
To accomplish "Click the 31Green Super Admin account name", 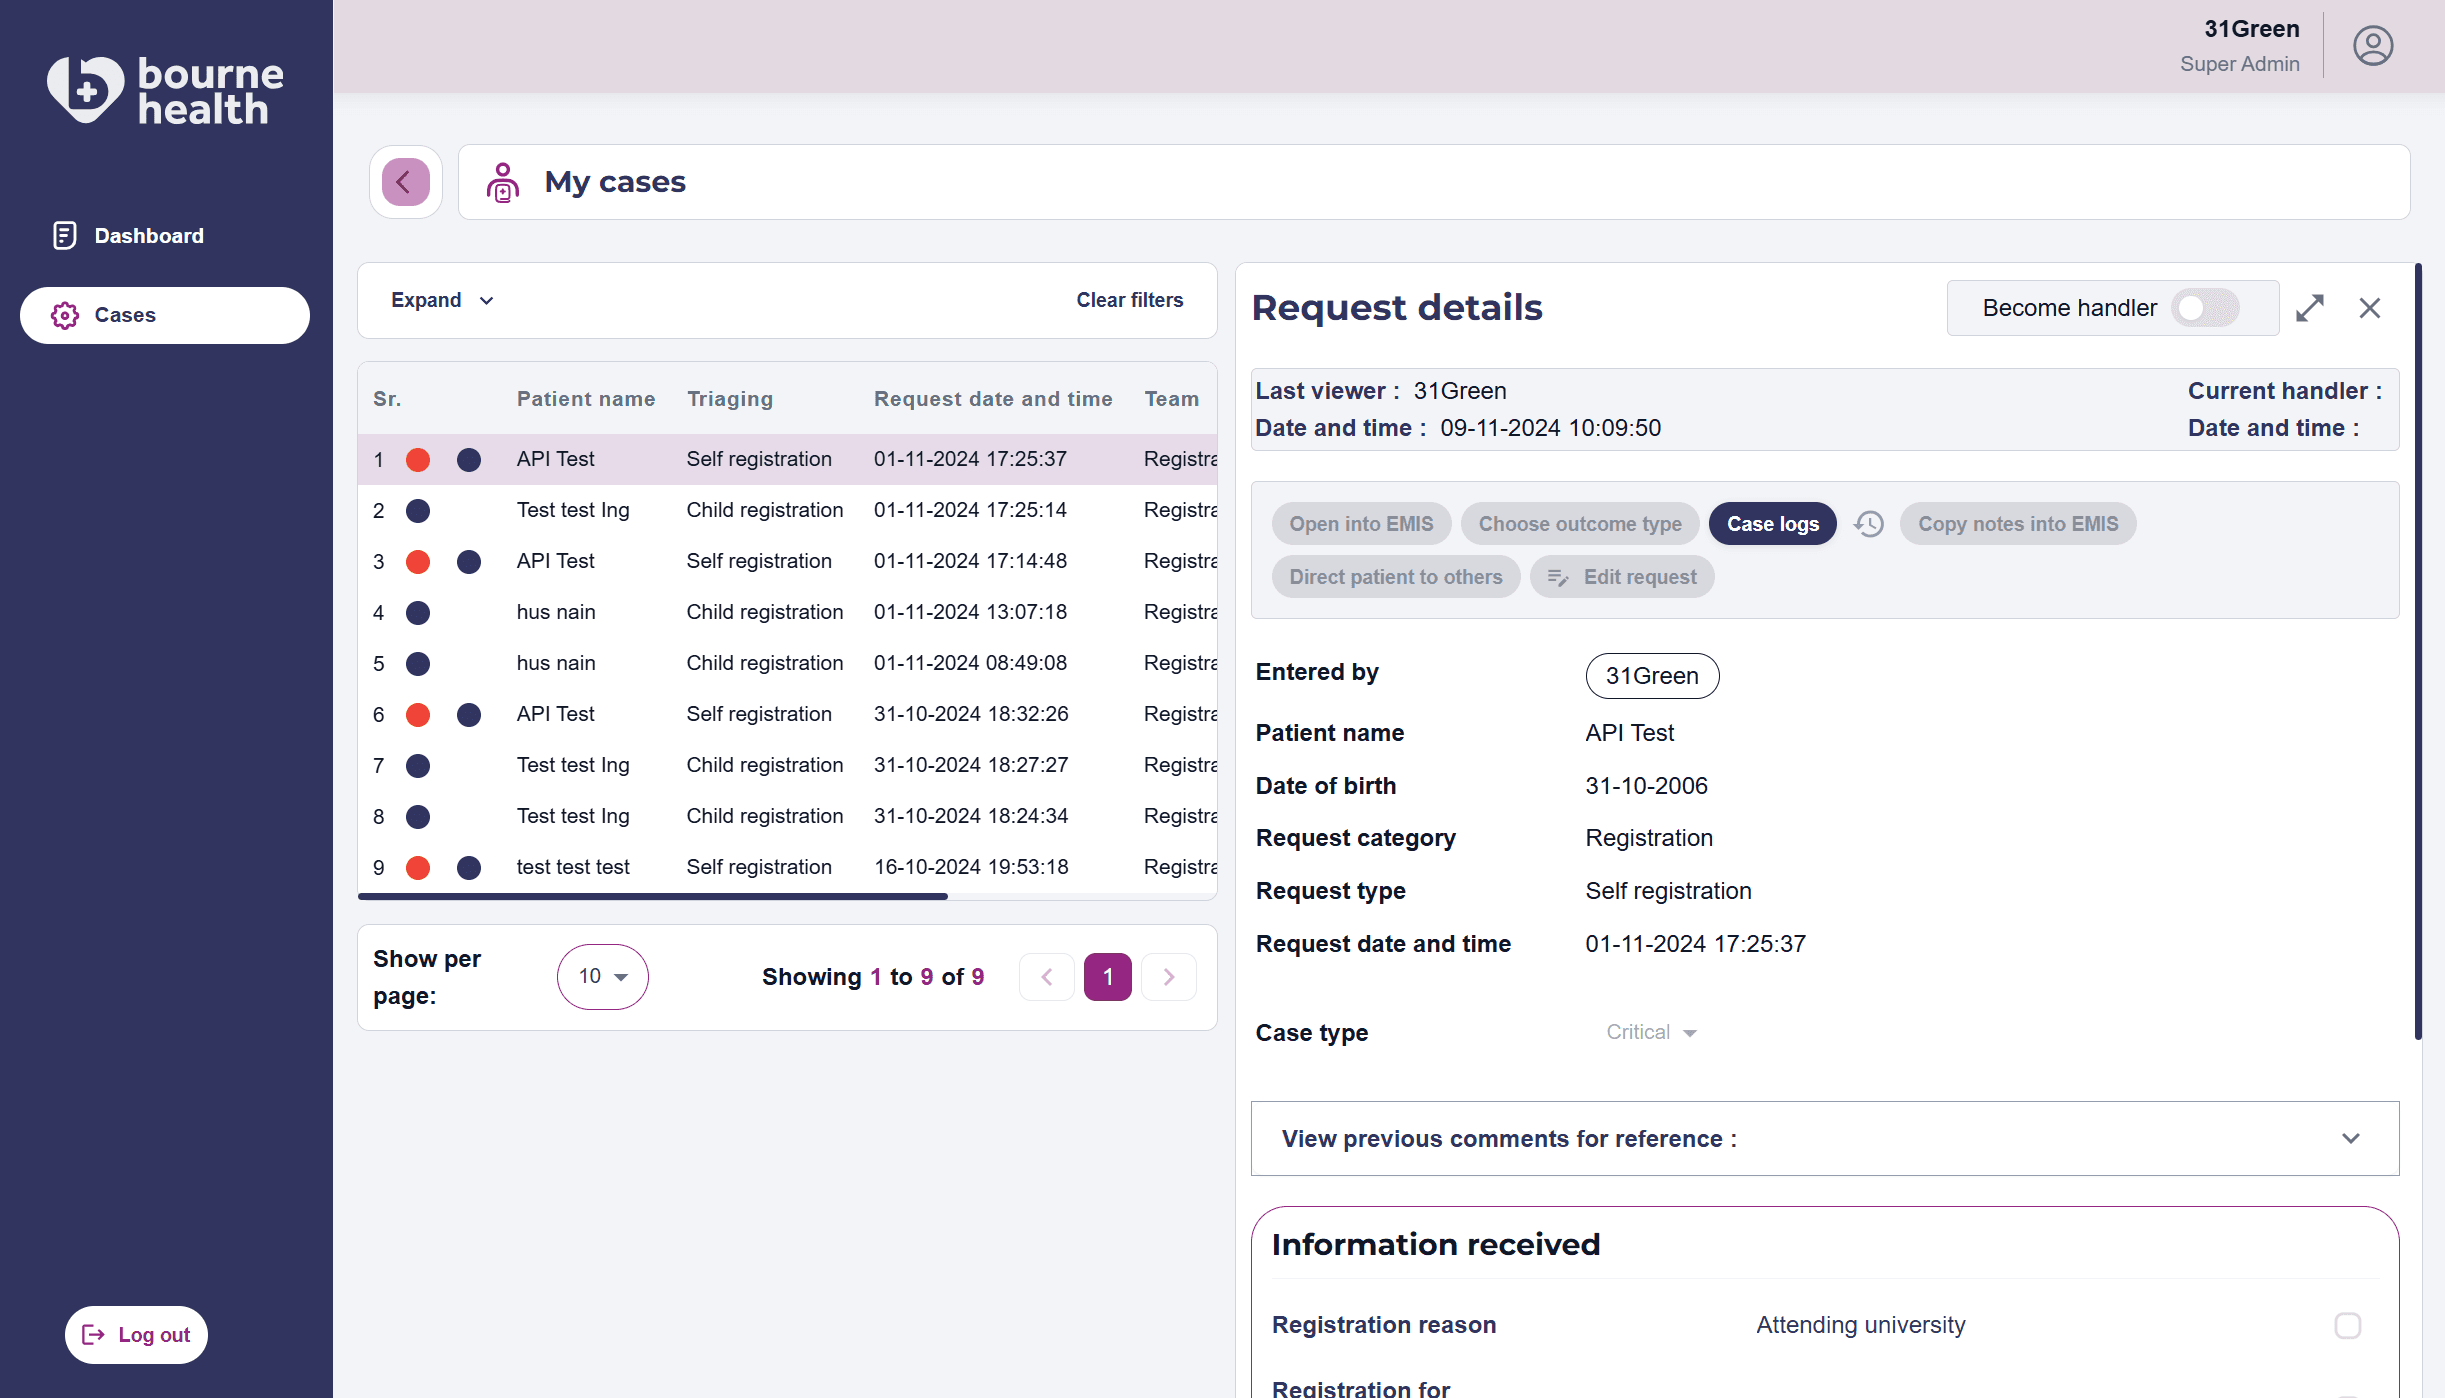I will click(2240, 46).
